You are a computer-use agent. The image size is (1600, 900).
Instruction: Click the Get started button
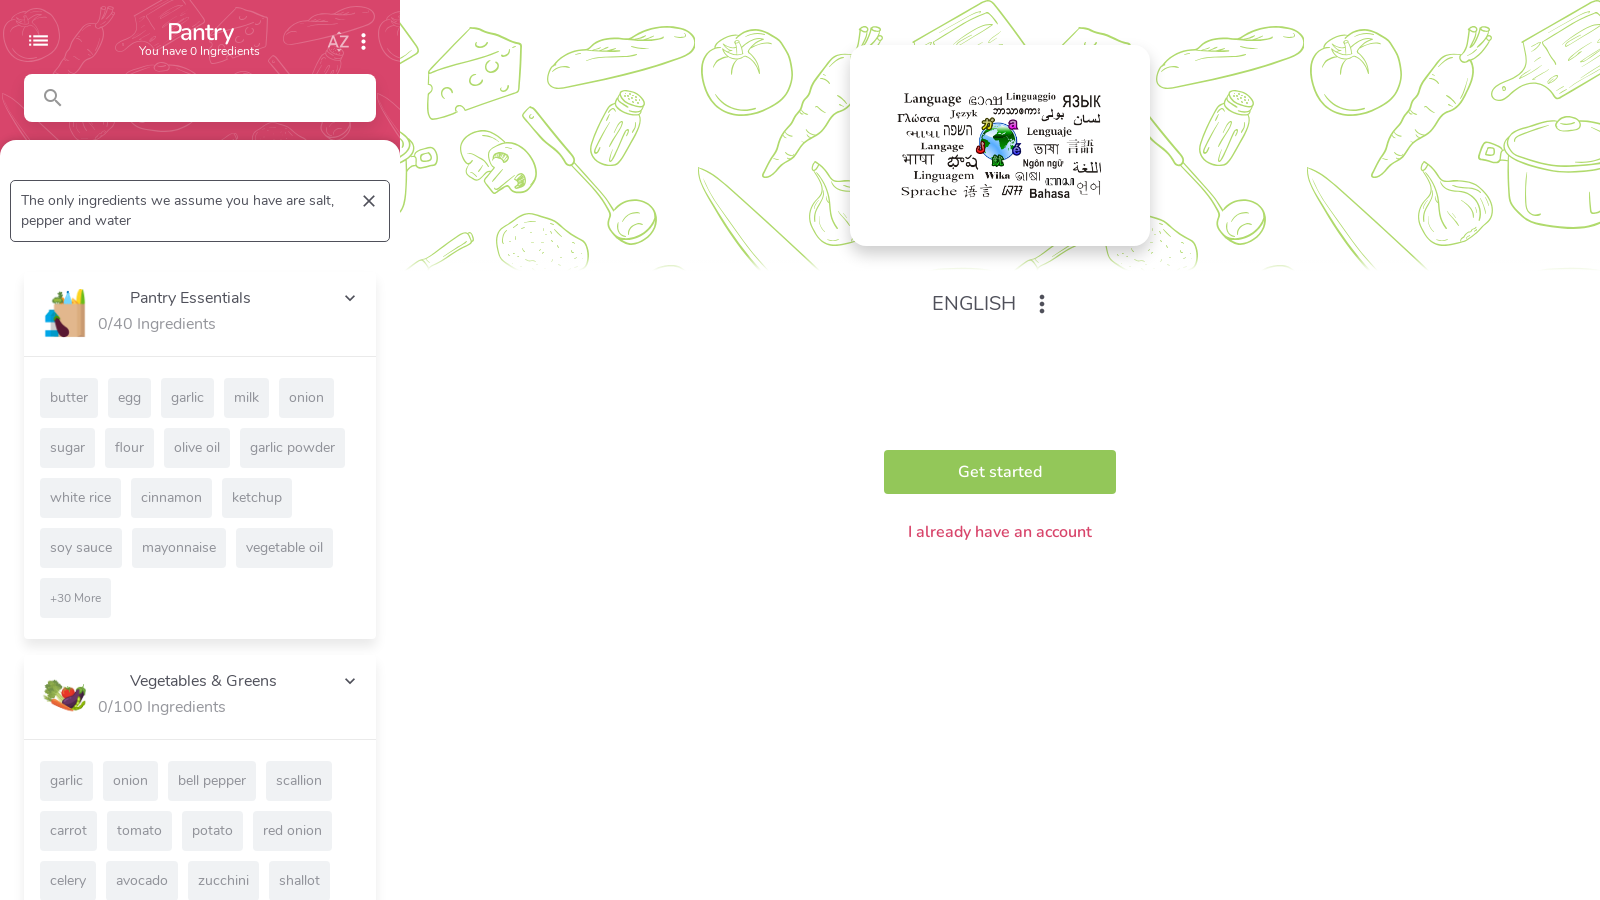[x=1000, y=472]
